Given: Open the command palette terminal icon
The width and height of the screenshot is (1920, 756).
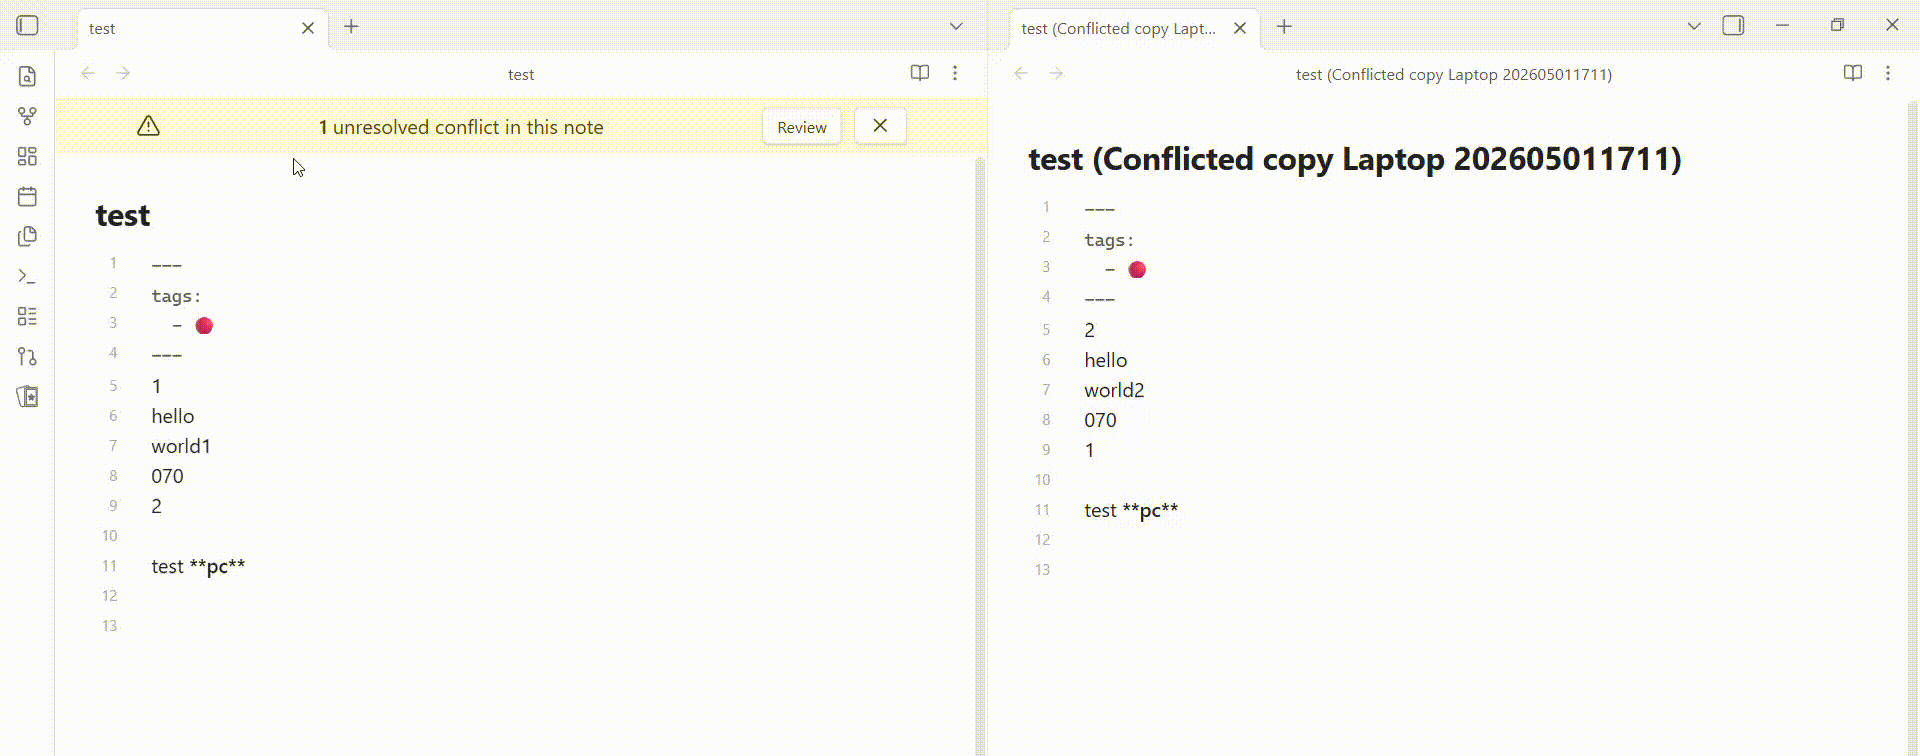Looking at the screenshot, I should [27, 276].
